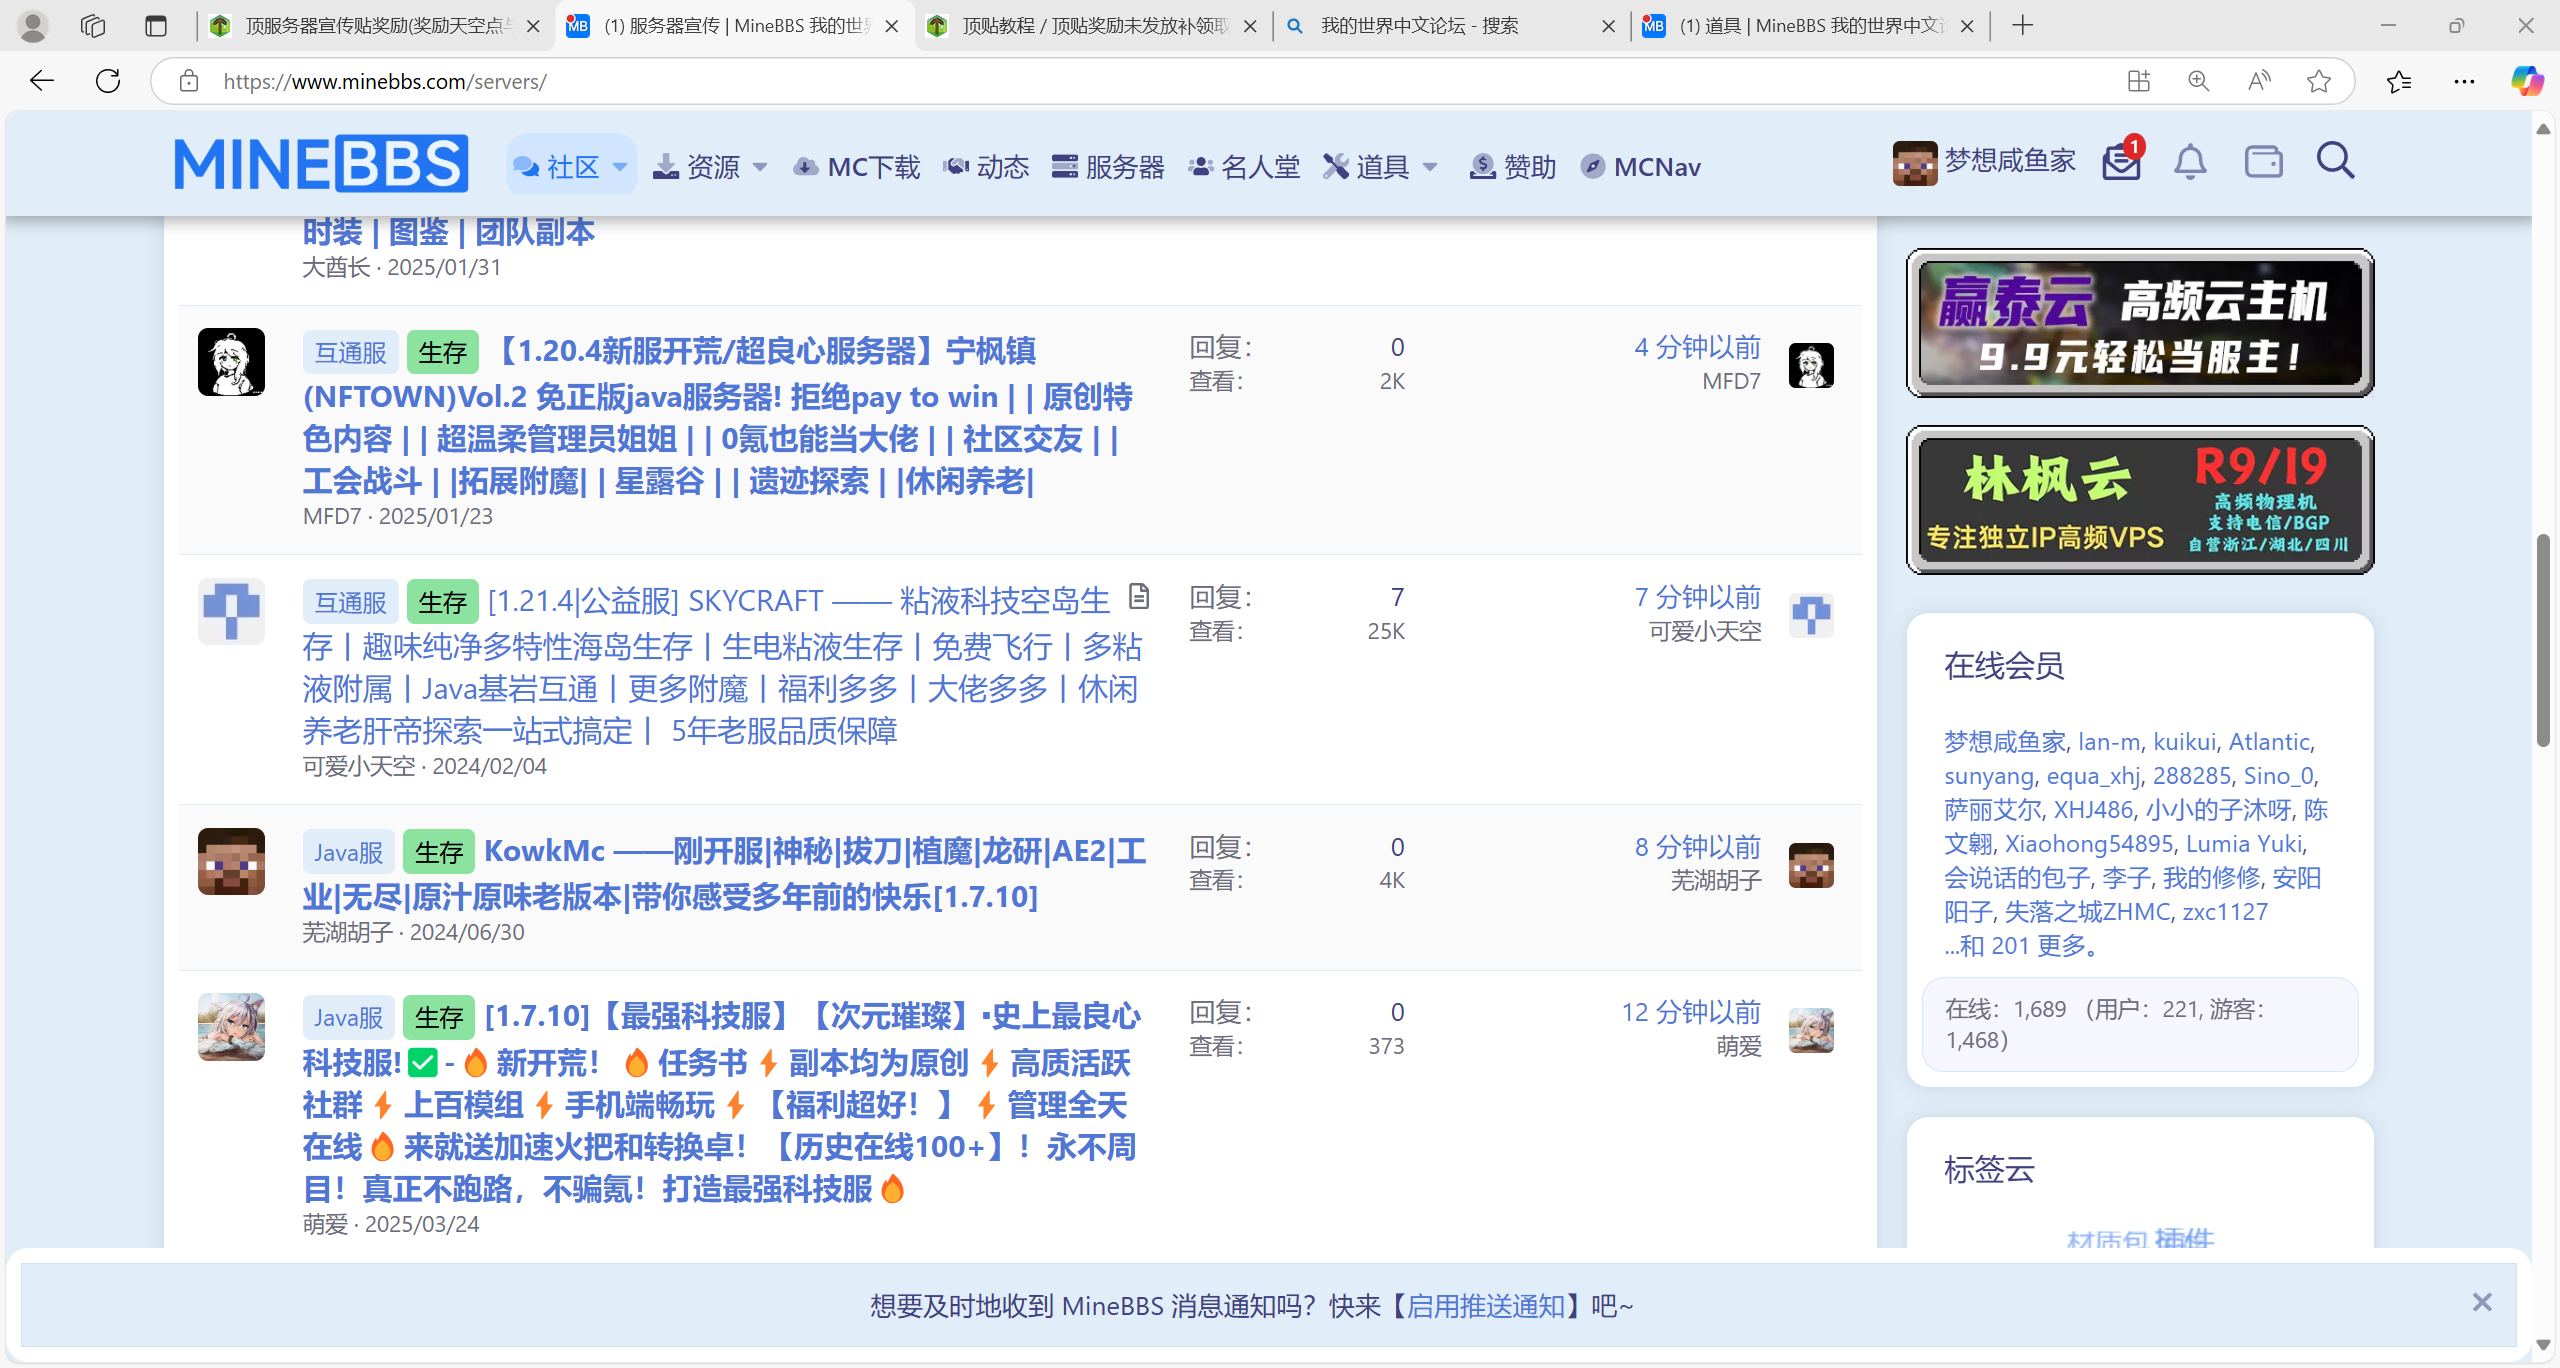
Task: Click the document icon next to SKYCRAFT title
Action: (x=1139, y=597)
